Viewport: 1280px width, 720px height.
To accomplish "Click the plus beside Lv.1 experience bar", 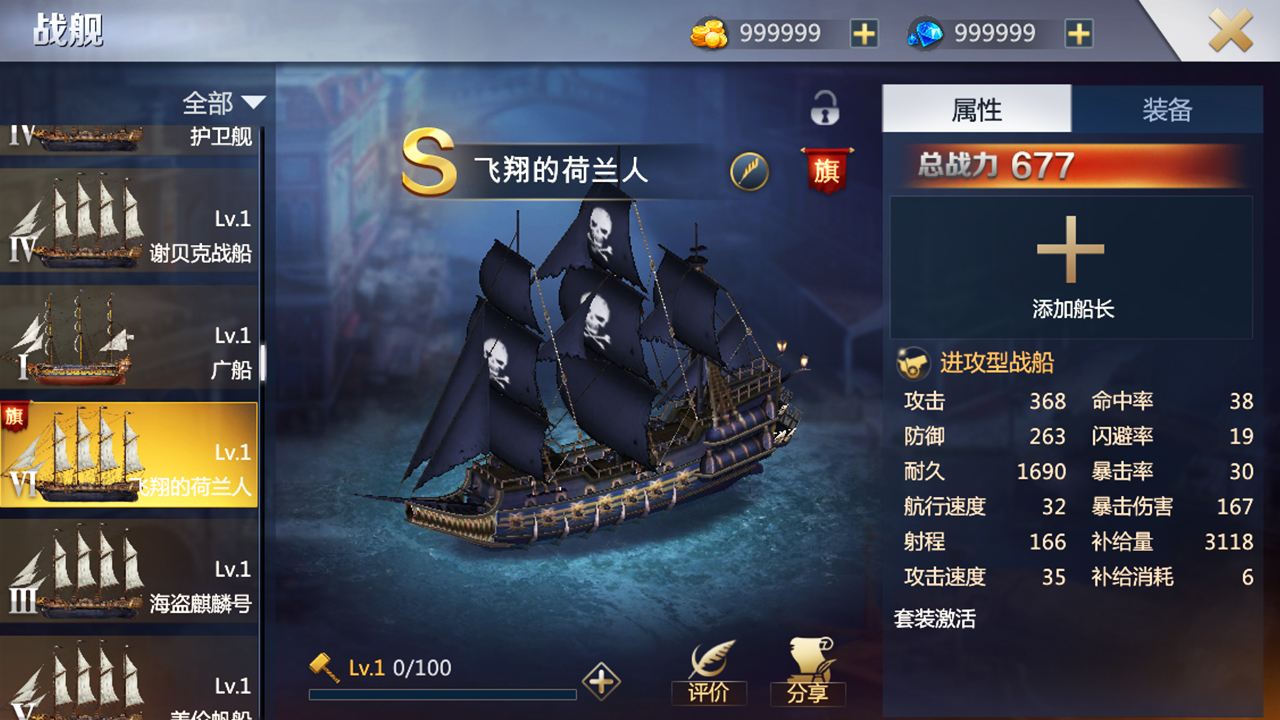I will [x=601, y=682].
